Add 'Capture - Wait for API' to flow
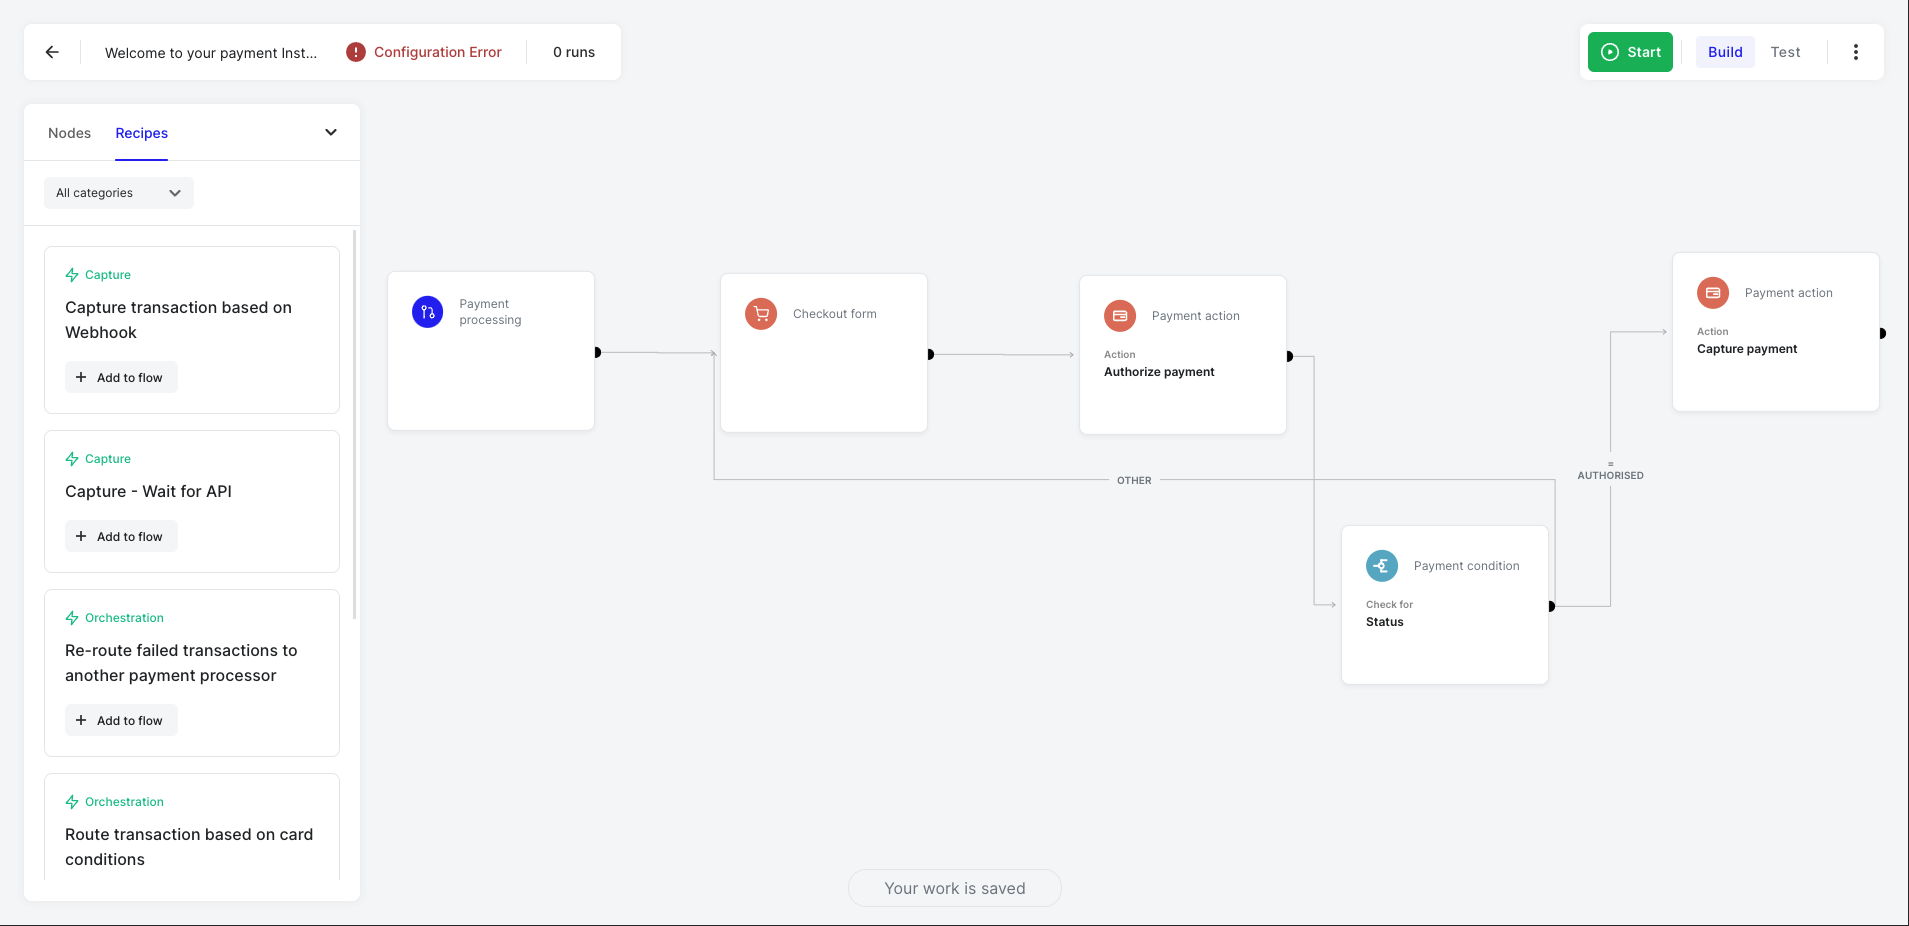The image size is (1909, 926). pyautogui.click(x=121, y=536)
